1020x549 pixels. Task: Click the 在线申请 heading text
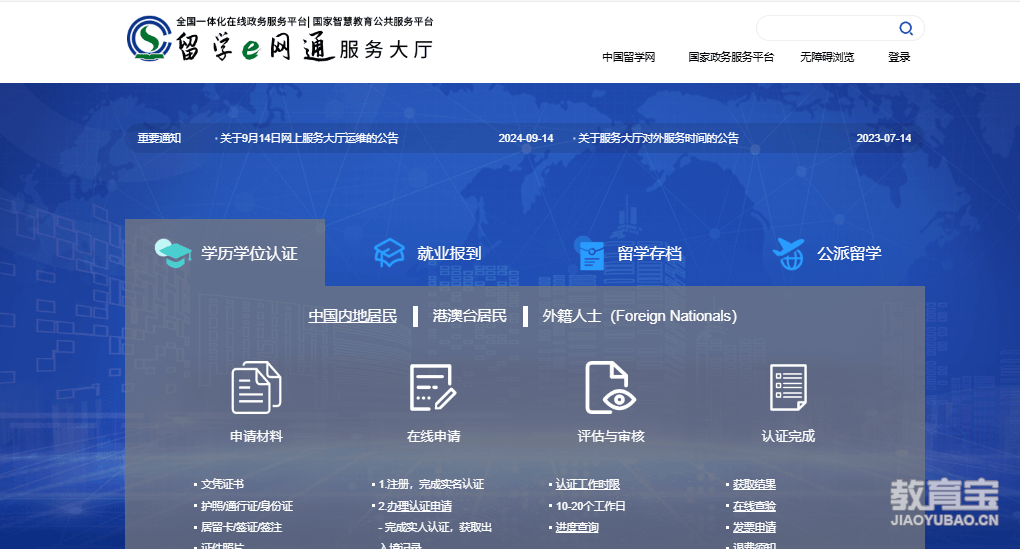coord(433,436)
